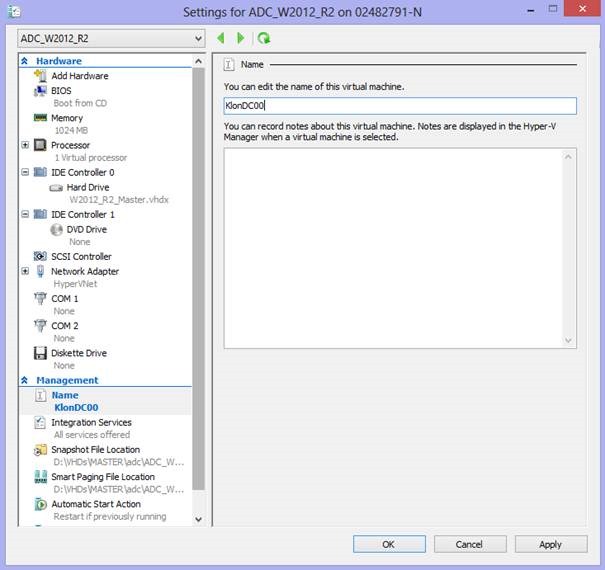Collapse the Hardware section chevron
This screenshot has width=605, height=570.
point(24,61)
